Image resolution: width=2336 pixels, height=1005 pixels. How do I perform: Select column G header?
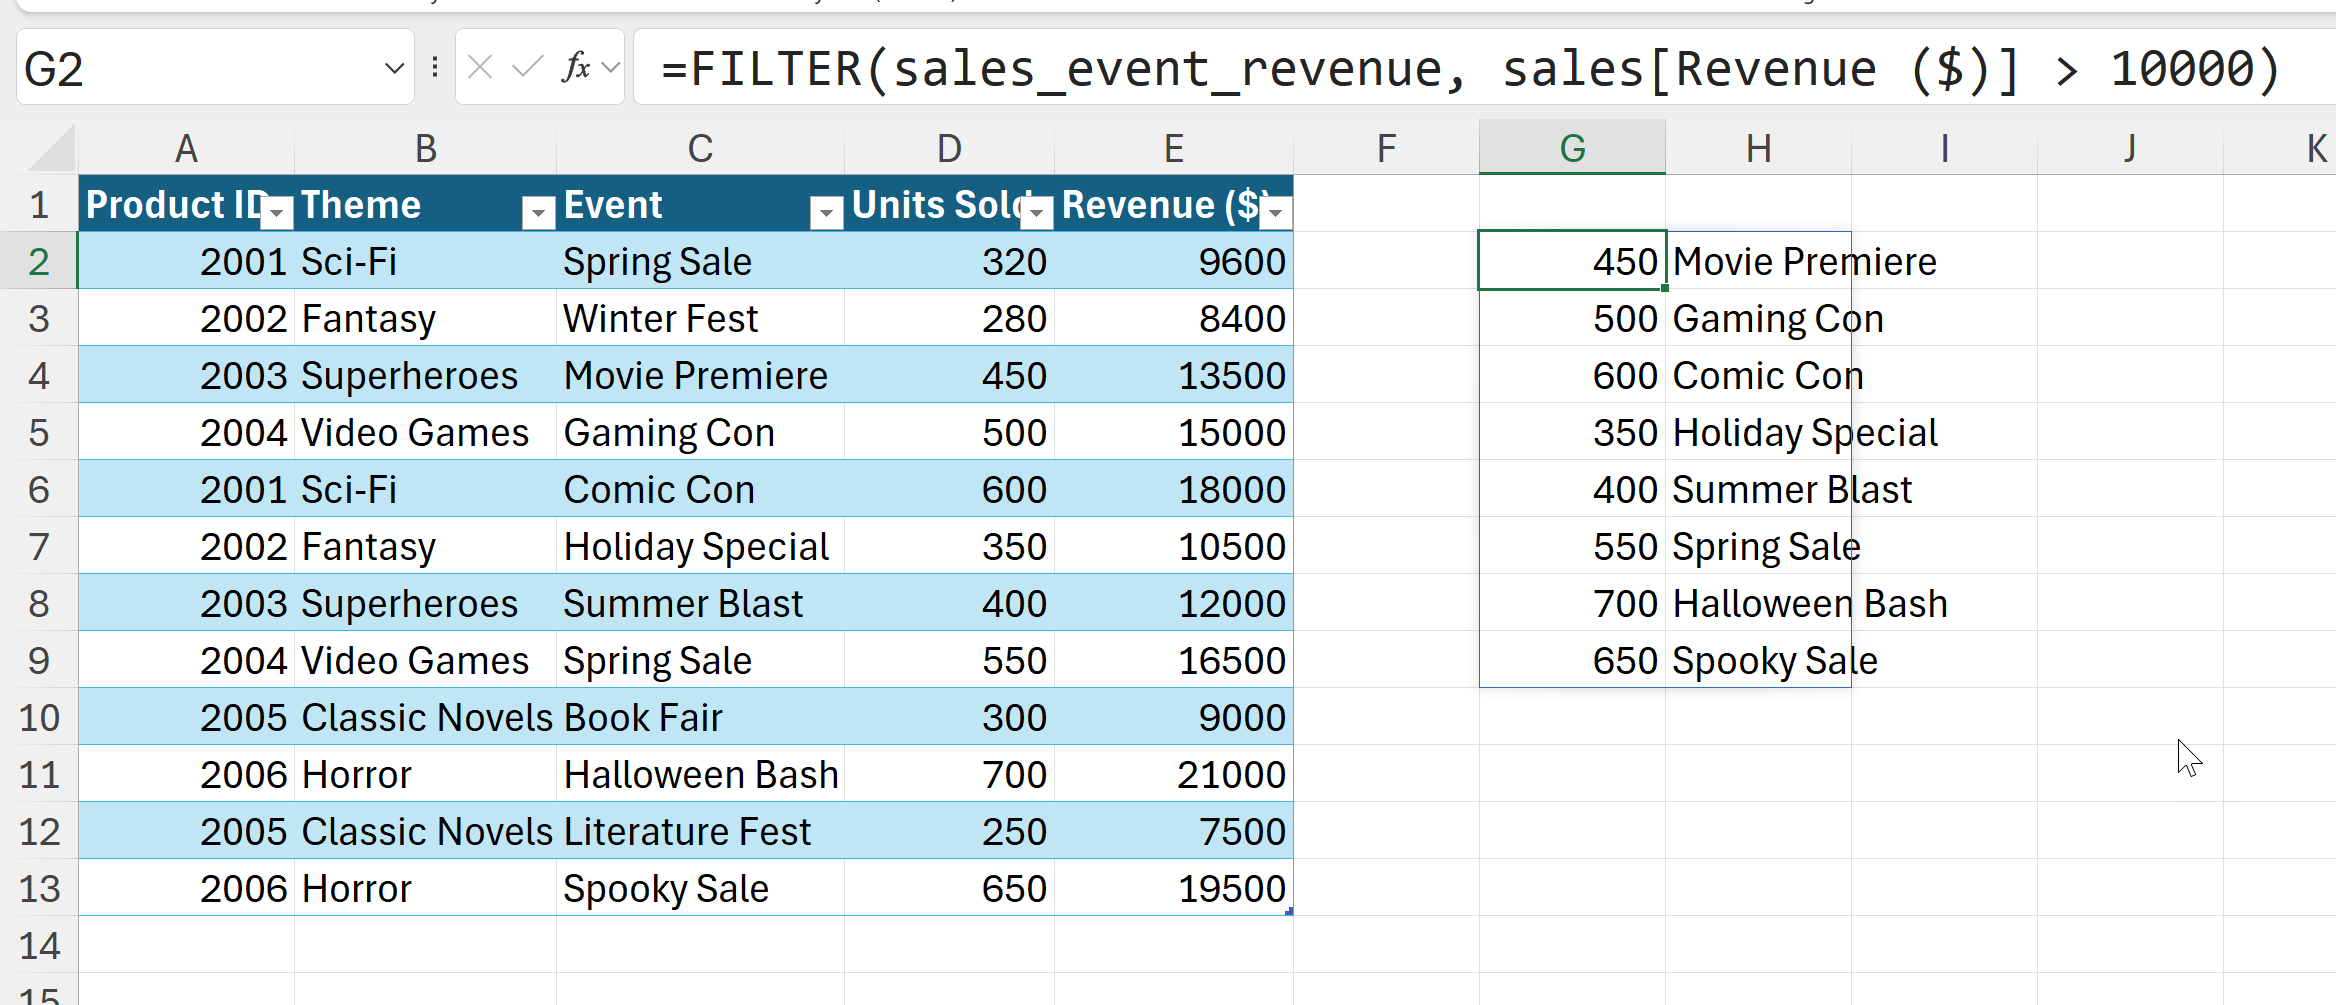tap(1572, 148)
